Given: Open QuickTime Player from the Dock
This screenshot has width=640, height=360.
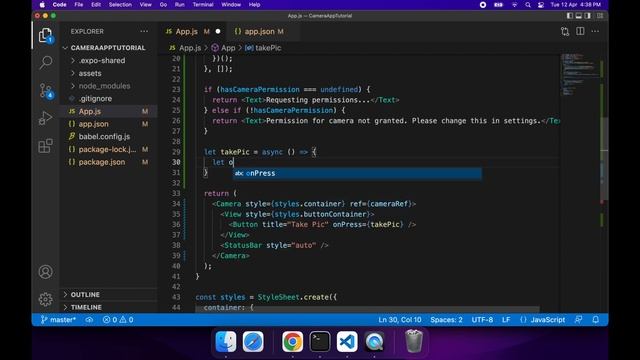Looking at the screenshot, I should [374, 341].
